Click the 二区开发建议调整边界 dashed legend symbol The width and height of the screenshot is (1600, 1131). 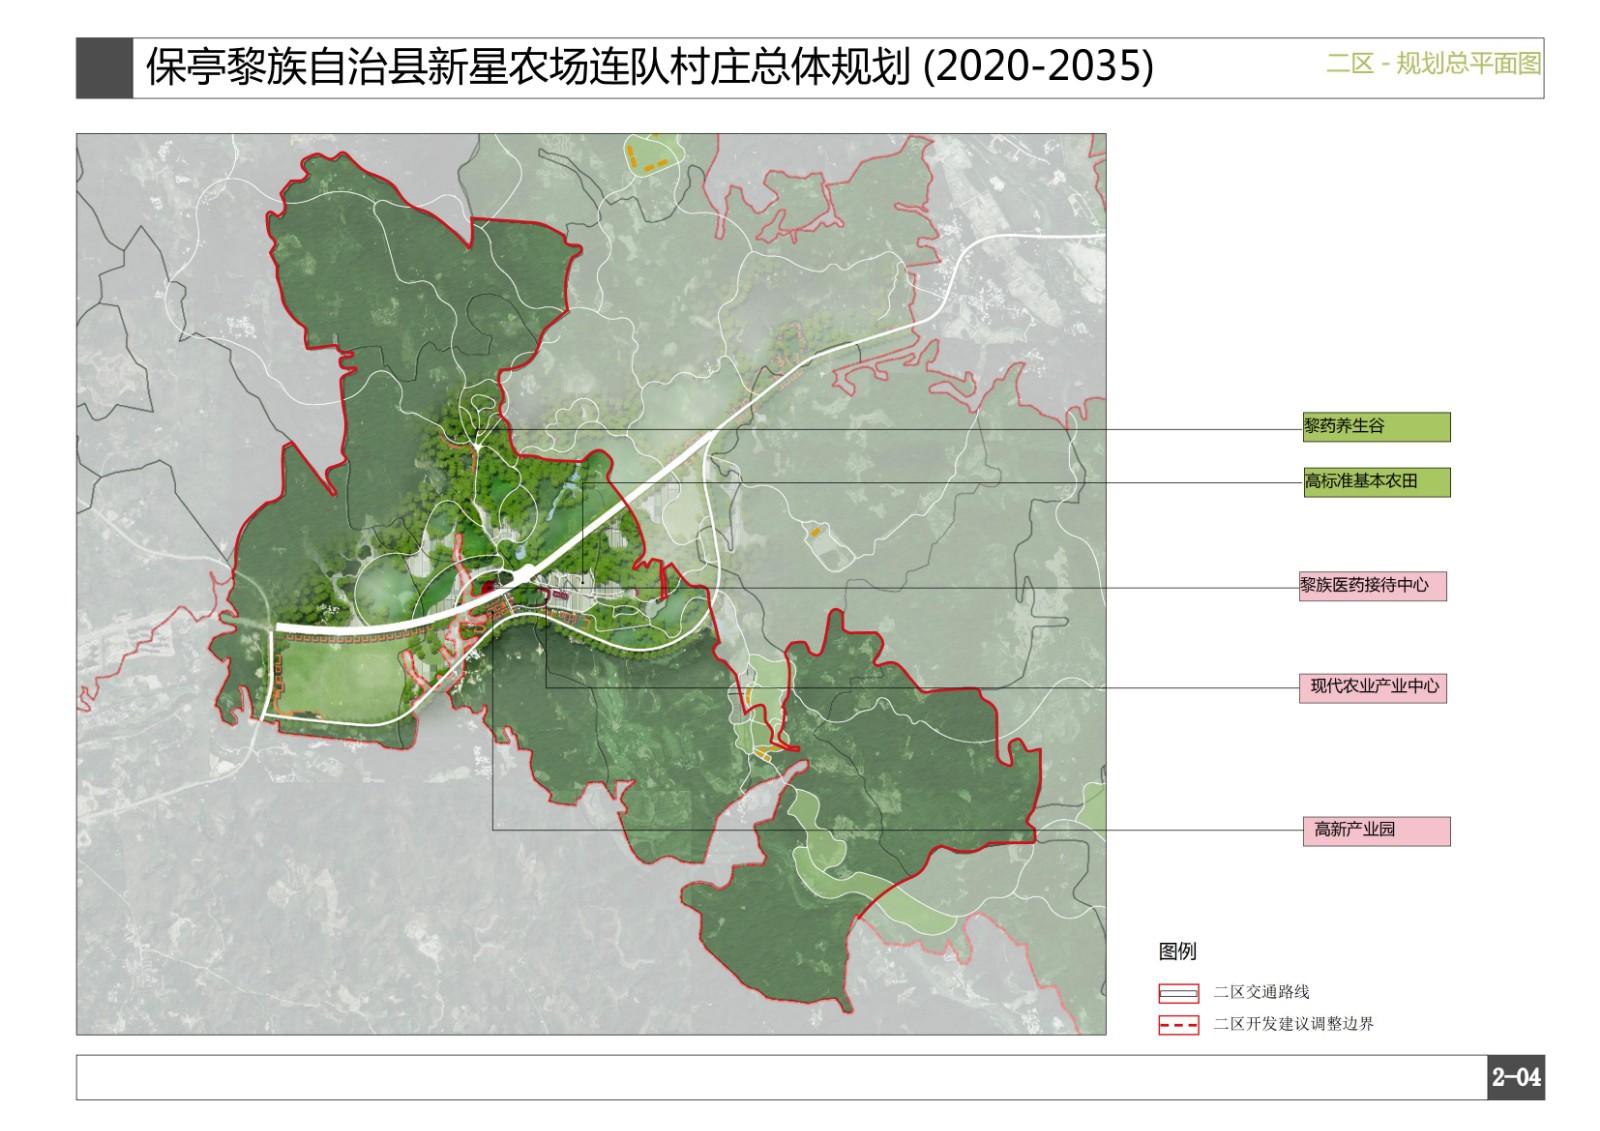(x=1178, y=1025)
